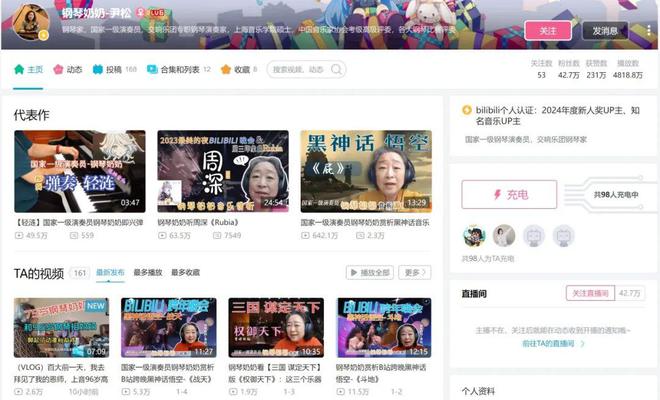Click the orange star 收藏 icon
The width and height of the screenshot is (660, 400).
226,69
